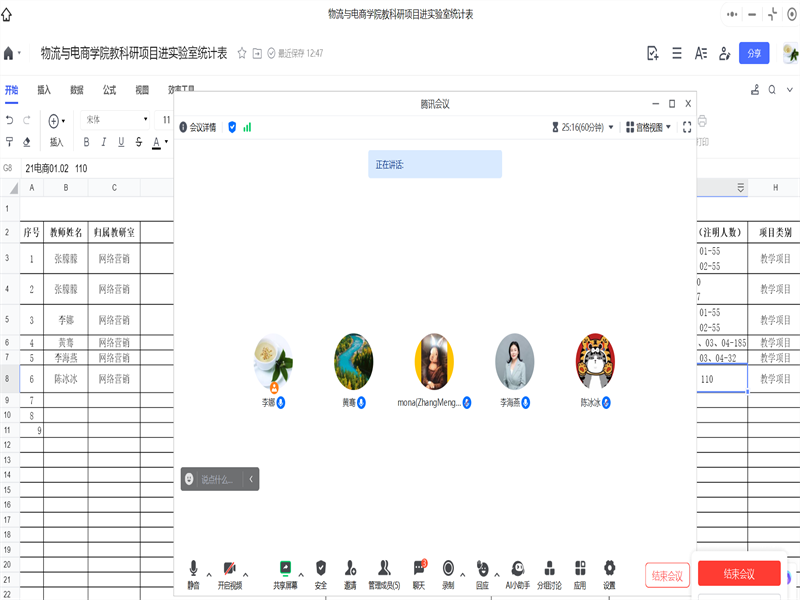Switch to the 插入 ribbon tab
800x600 pixels.
click(44, 90)
